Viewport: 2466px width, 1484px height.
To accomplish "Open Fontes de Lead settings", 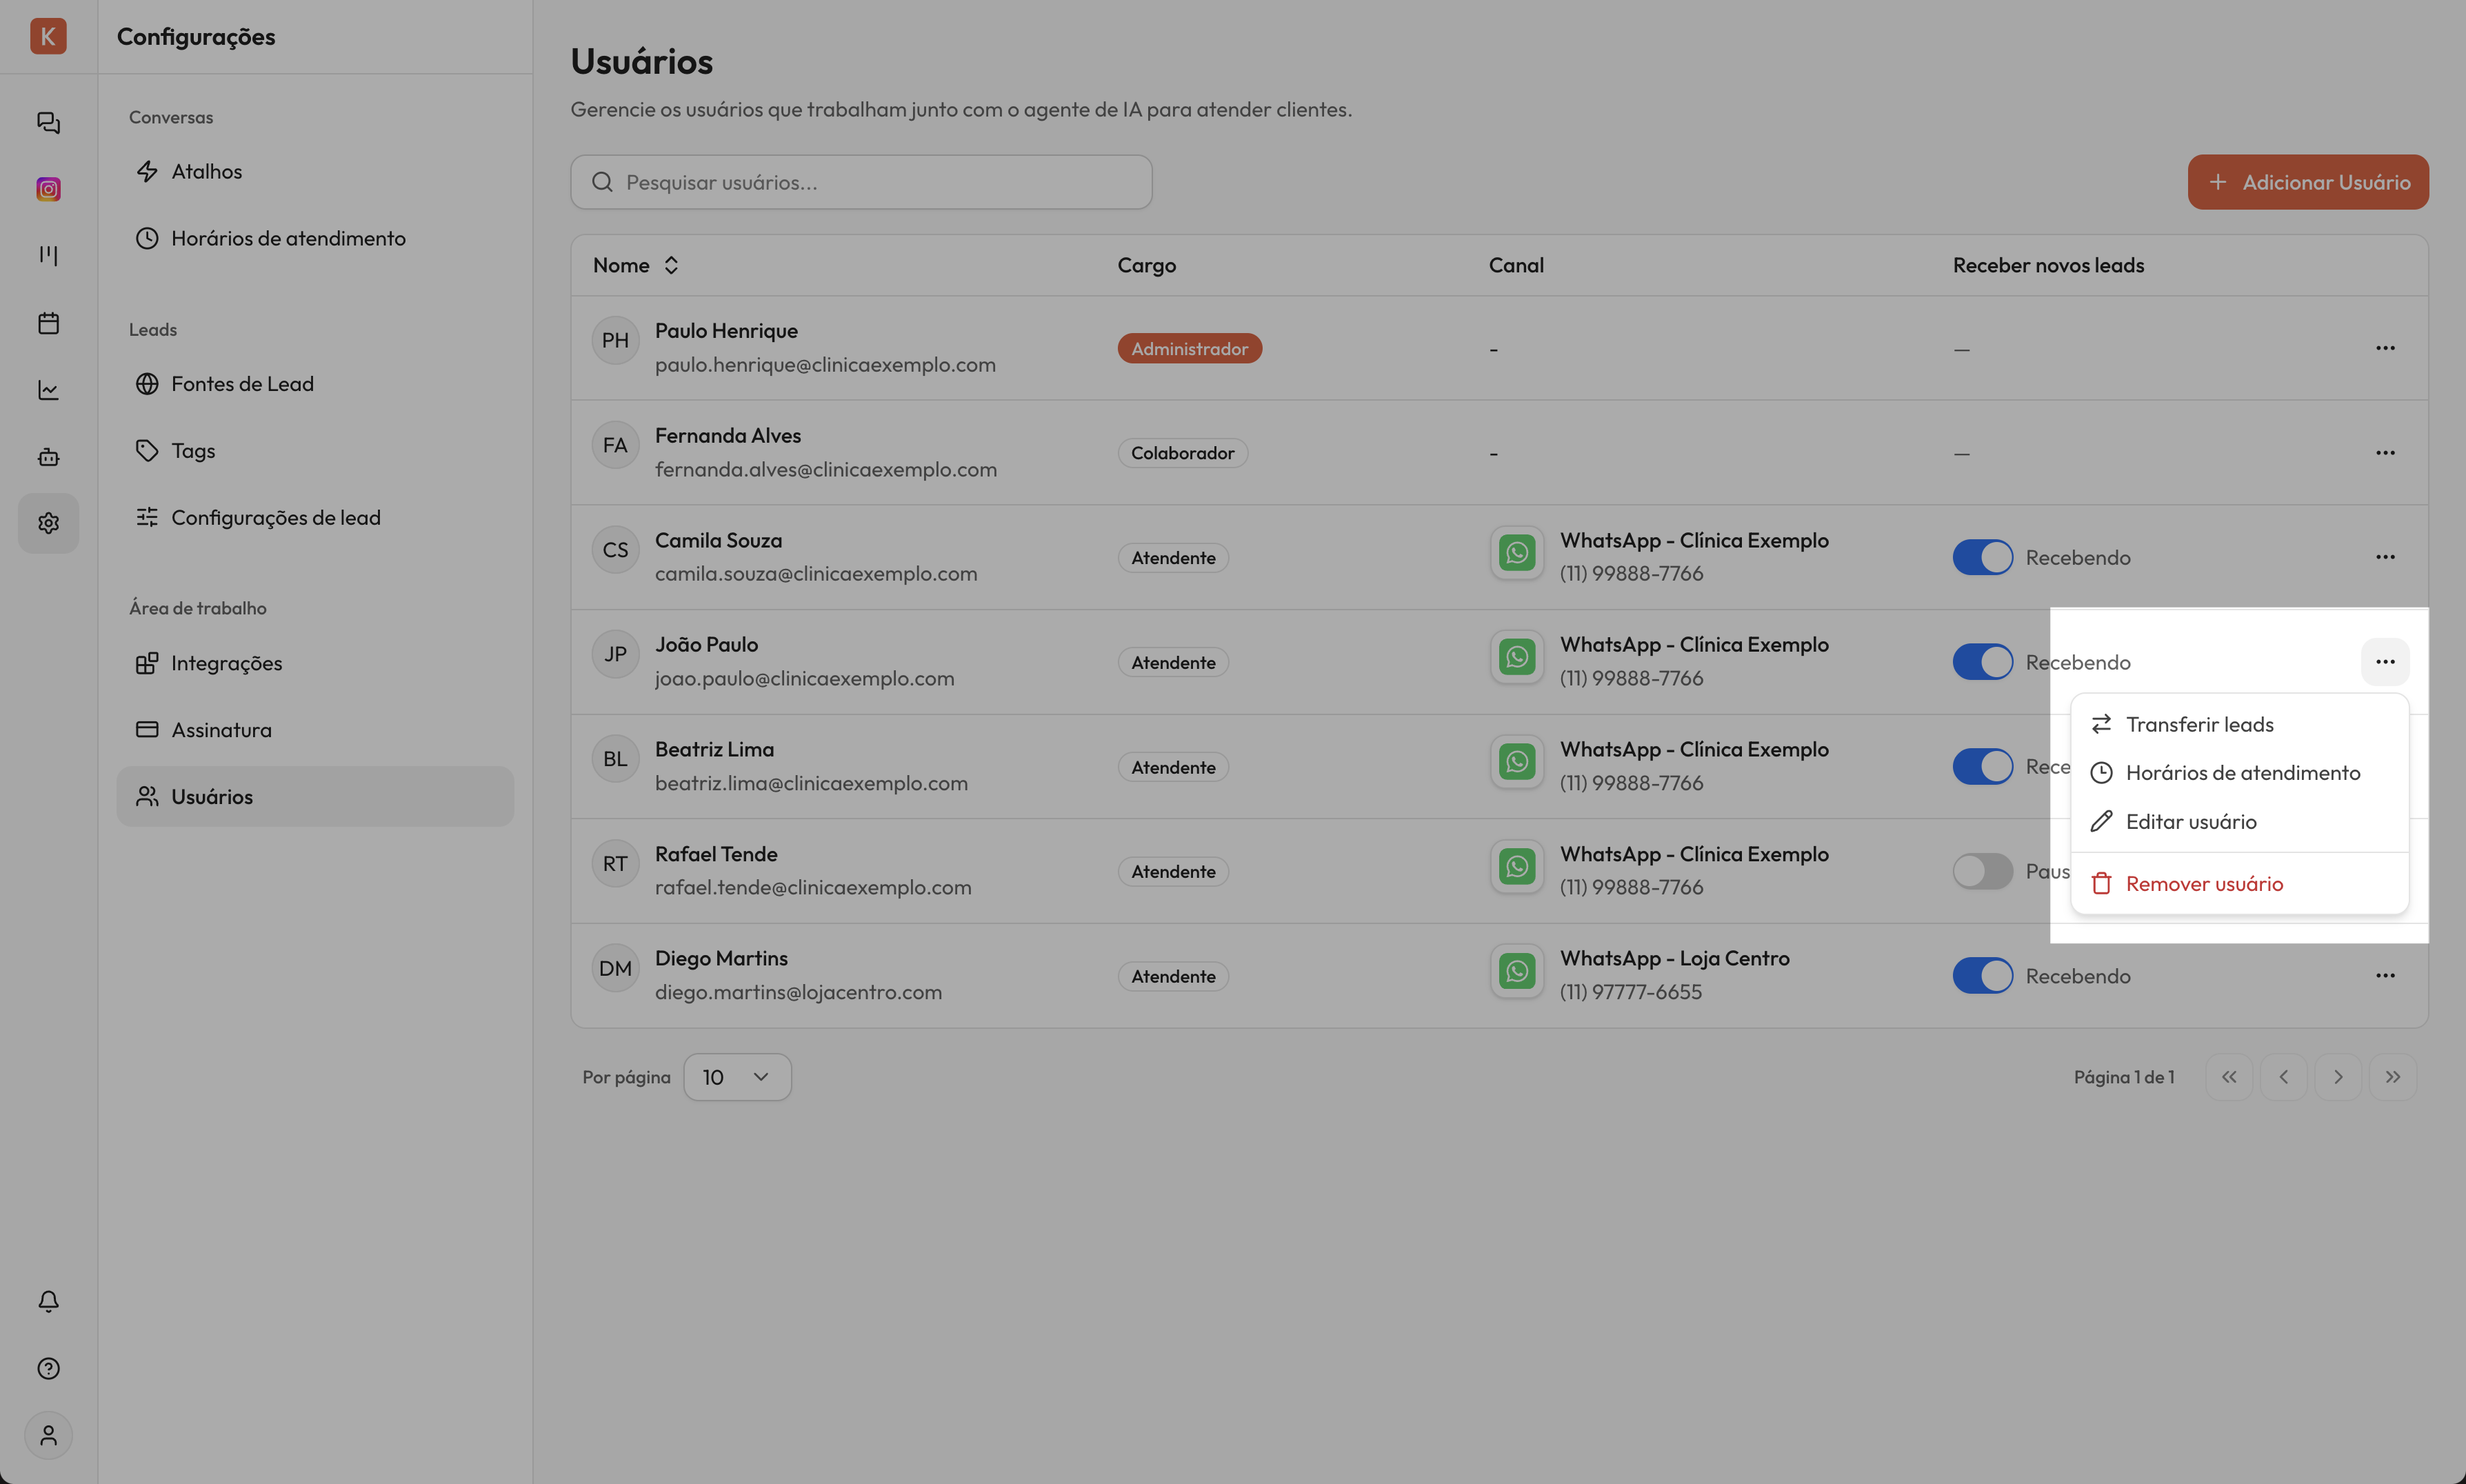I will coord(315,384).
